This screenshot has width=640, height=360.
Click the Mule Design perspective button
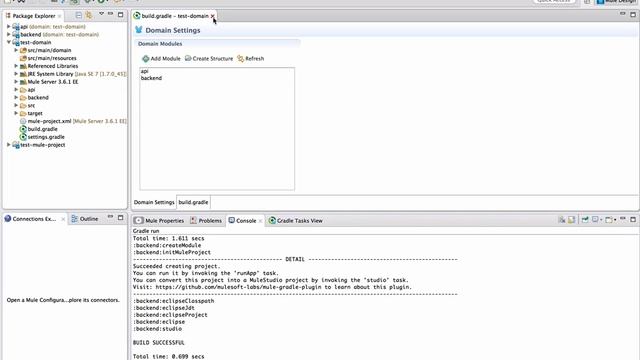pos(618,2)
